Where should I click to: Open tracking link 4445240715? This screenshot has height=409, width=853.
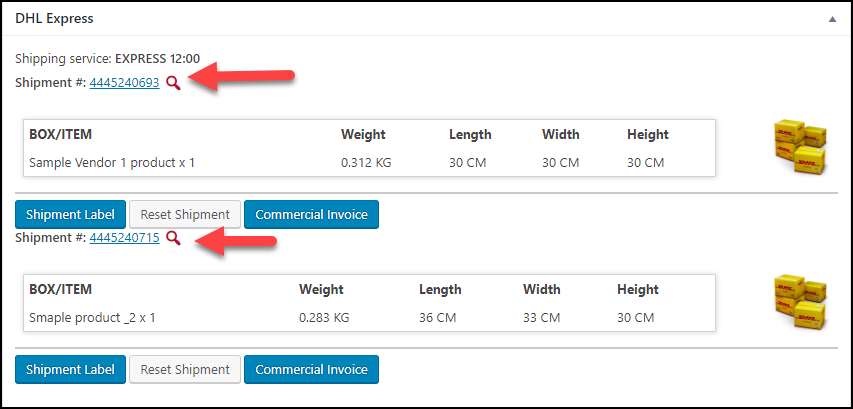click(125, 238)
